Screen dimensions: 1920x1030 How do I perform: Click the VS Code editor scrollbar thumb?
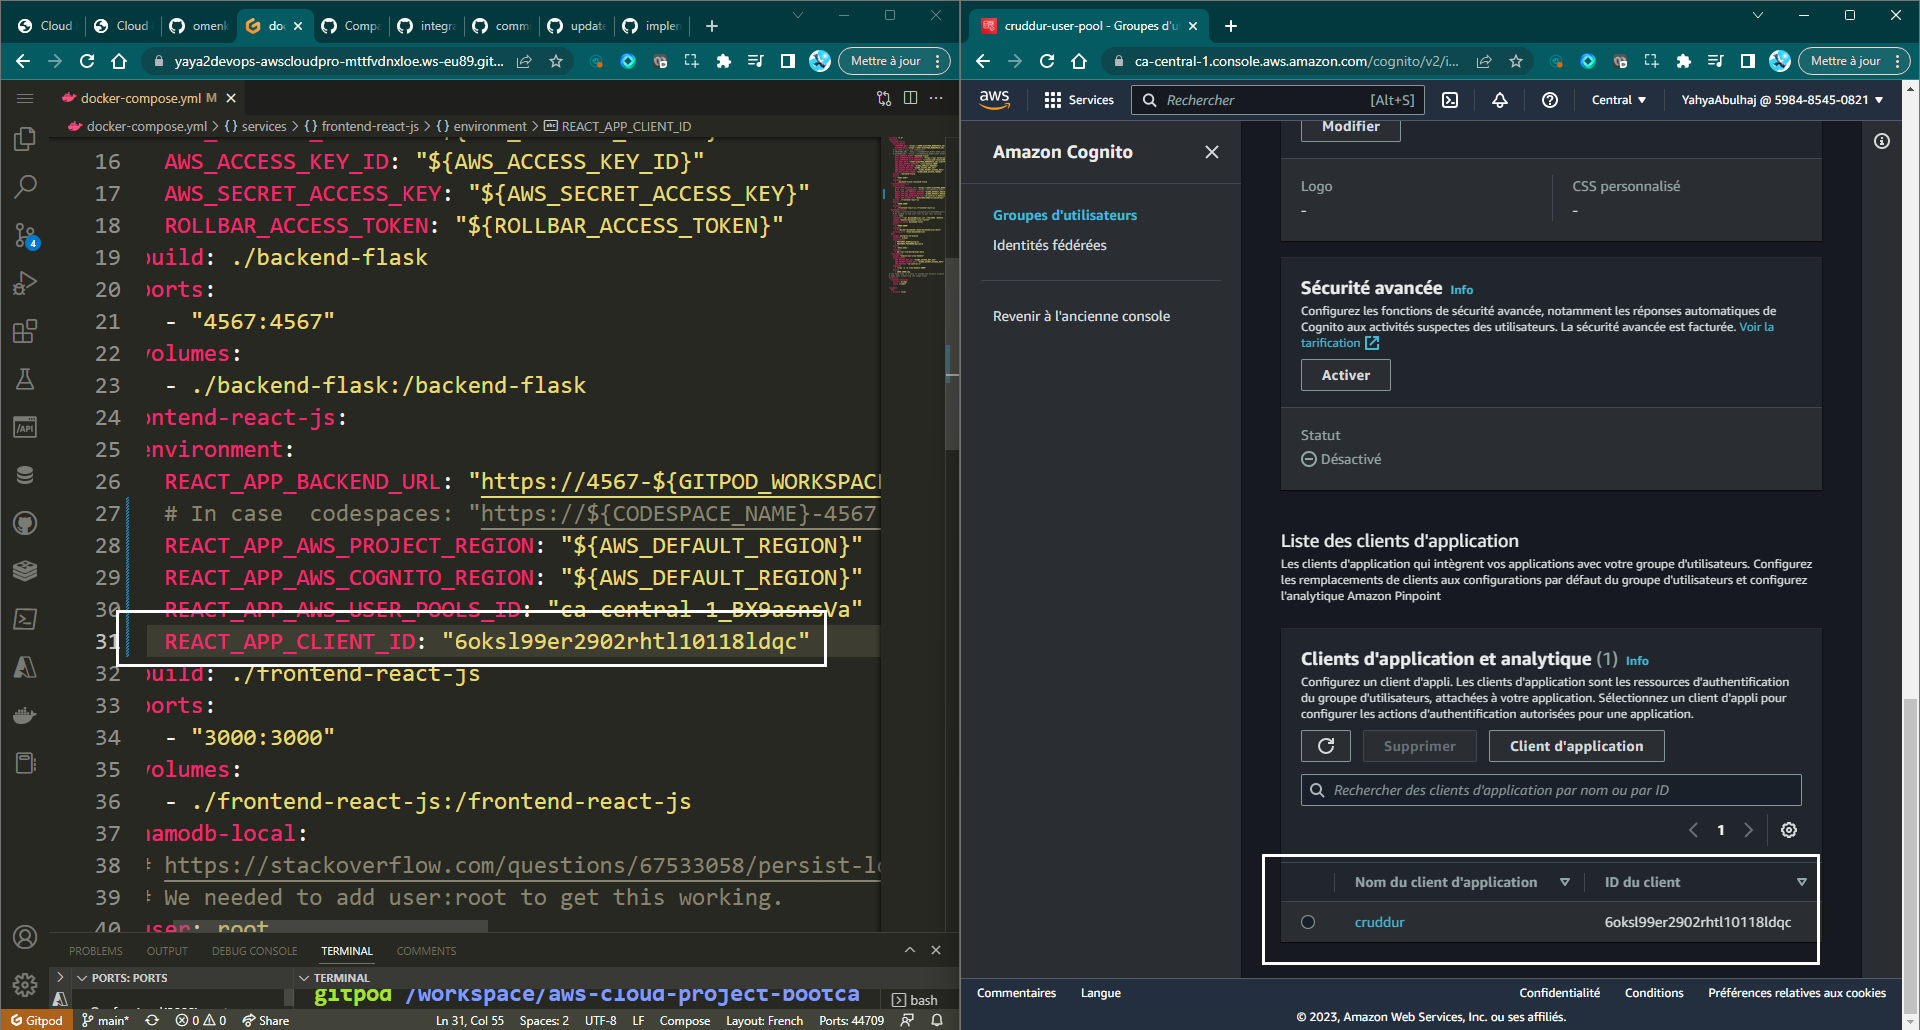(x=952, y=354)
